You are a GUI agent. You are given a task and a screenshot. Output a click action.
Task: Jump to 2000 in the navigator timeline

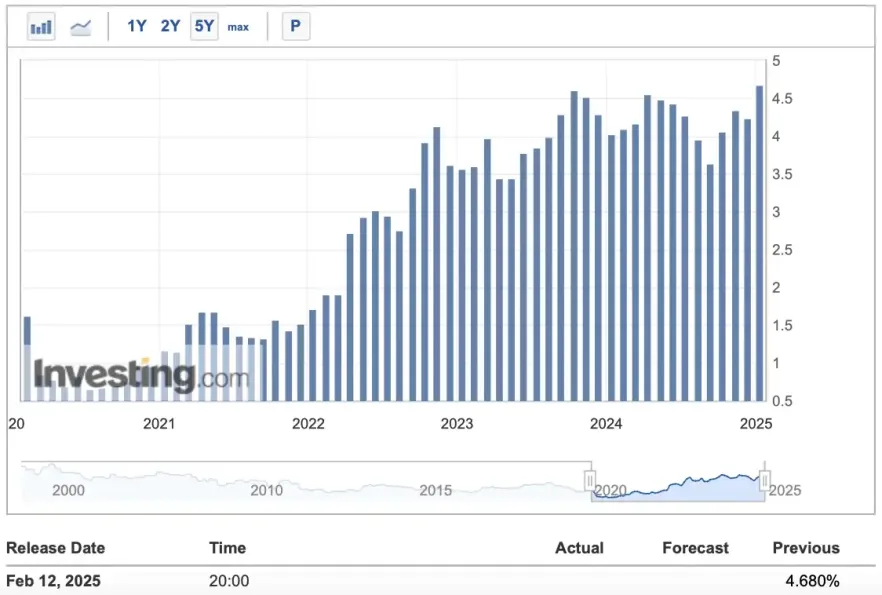[x=68, y=490]
